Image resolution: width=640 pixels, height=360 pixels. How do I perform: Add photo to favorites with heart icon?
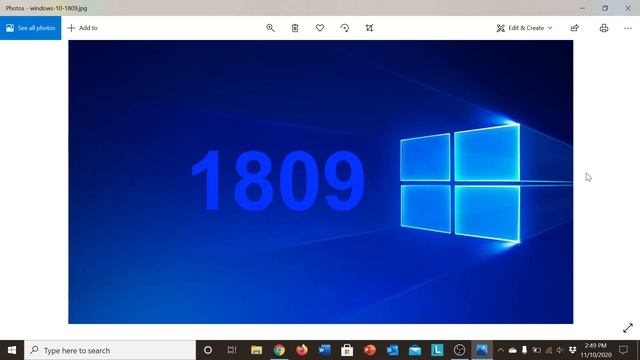pyautogui.click(x=320, y=28)
